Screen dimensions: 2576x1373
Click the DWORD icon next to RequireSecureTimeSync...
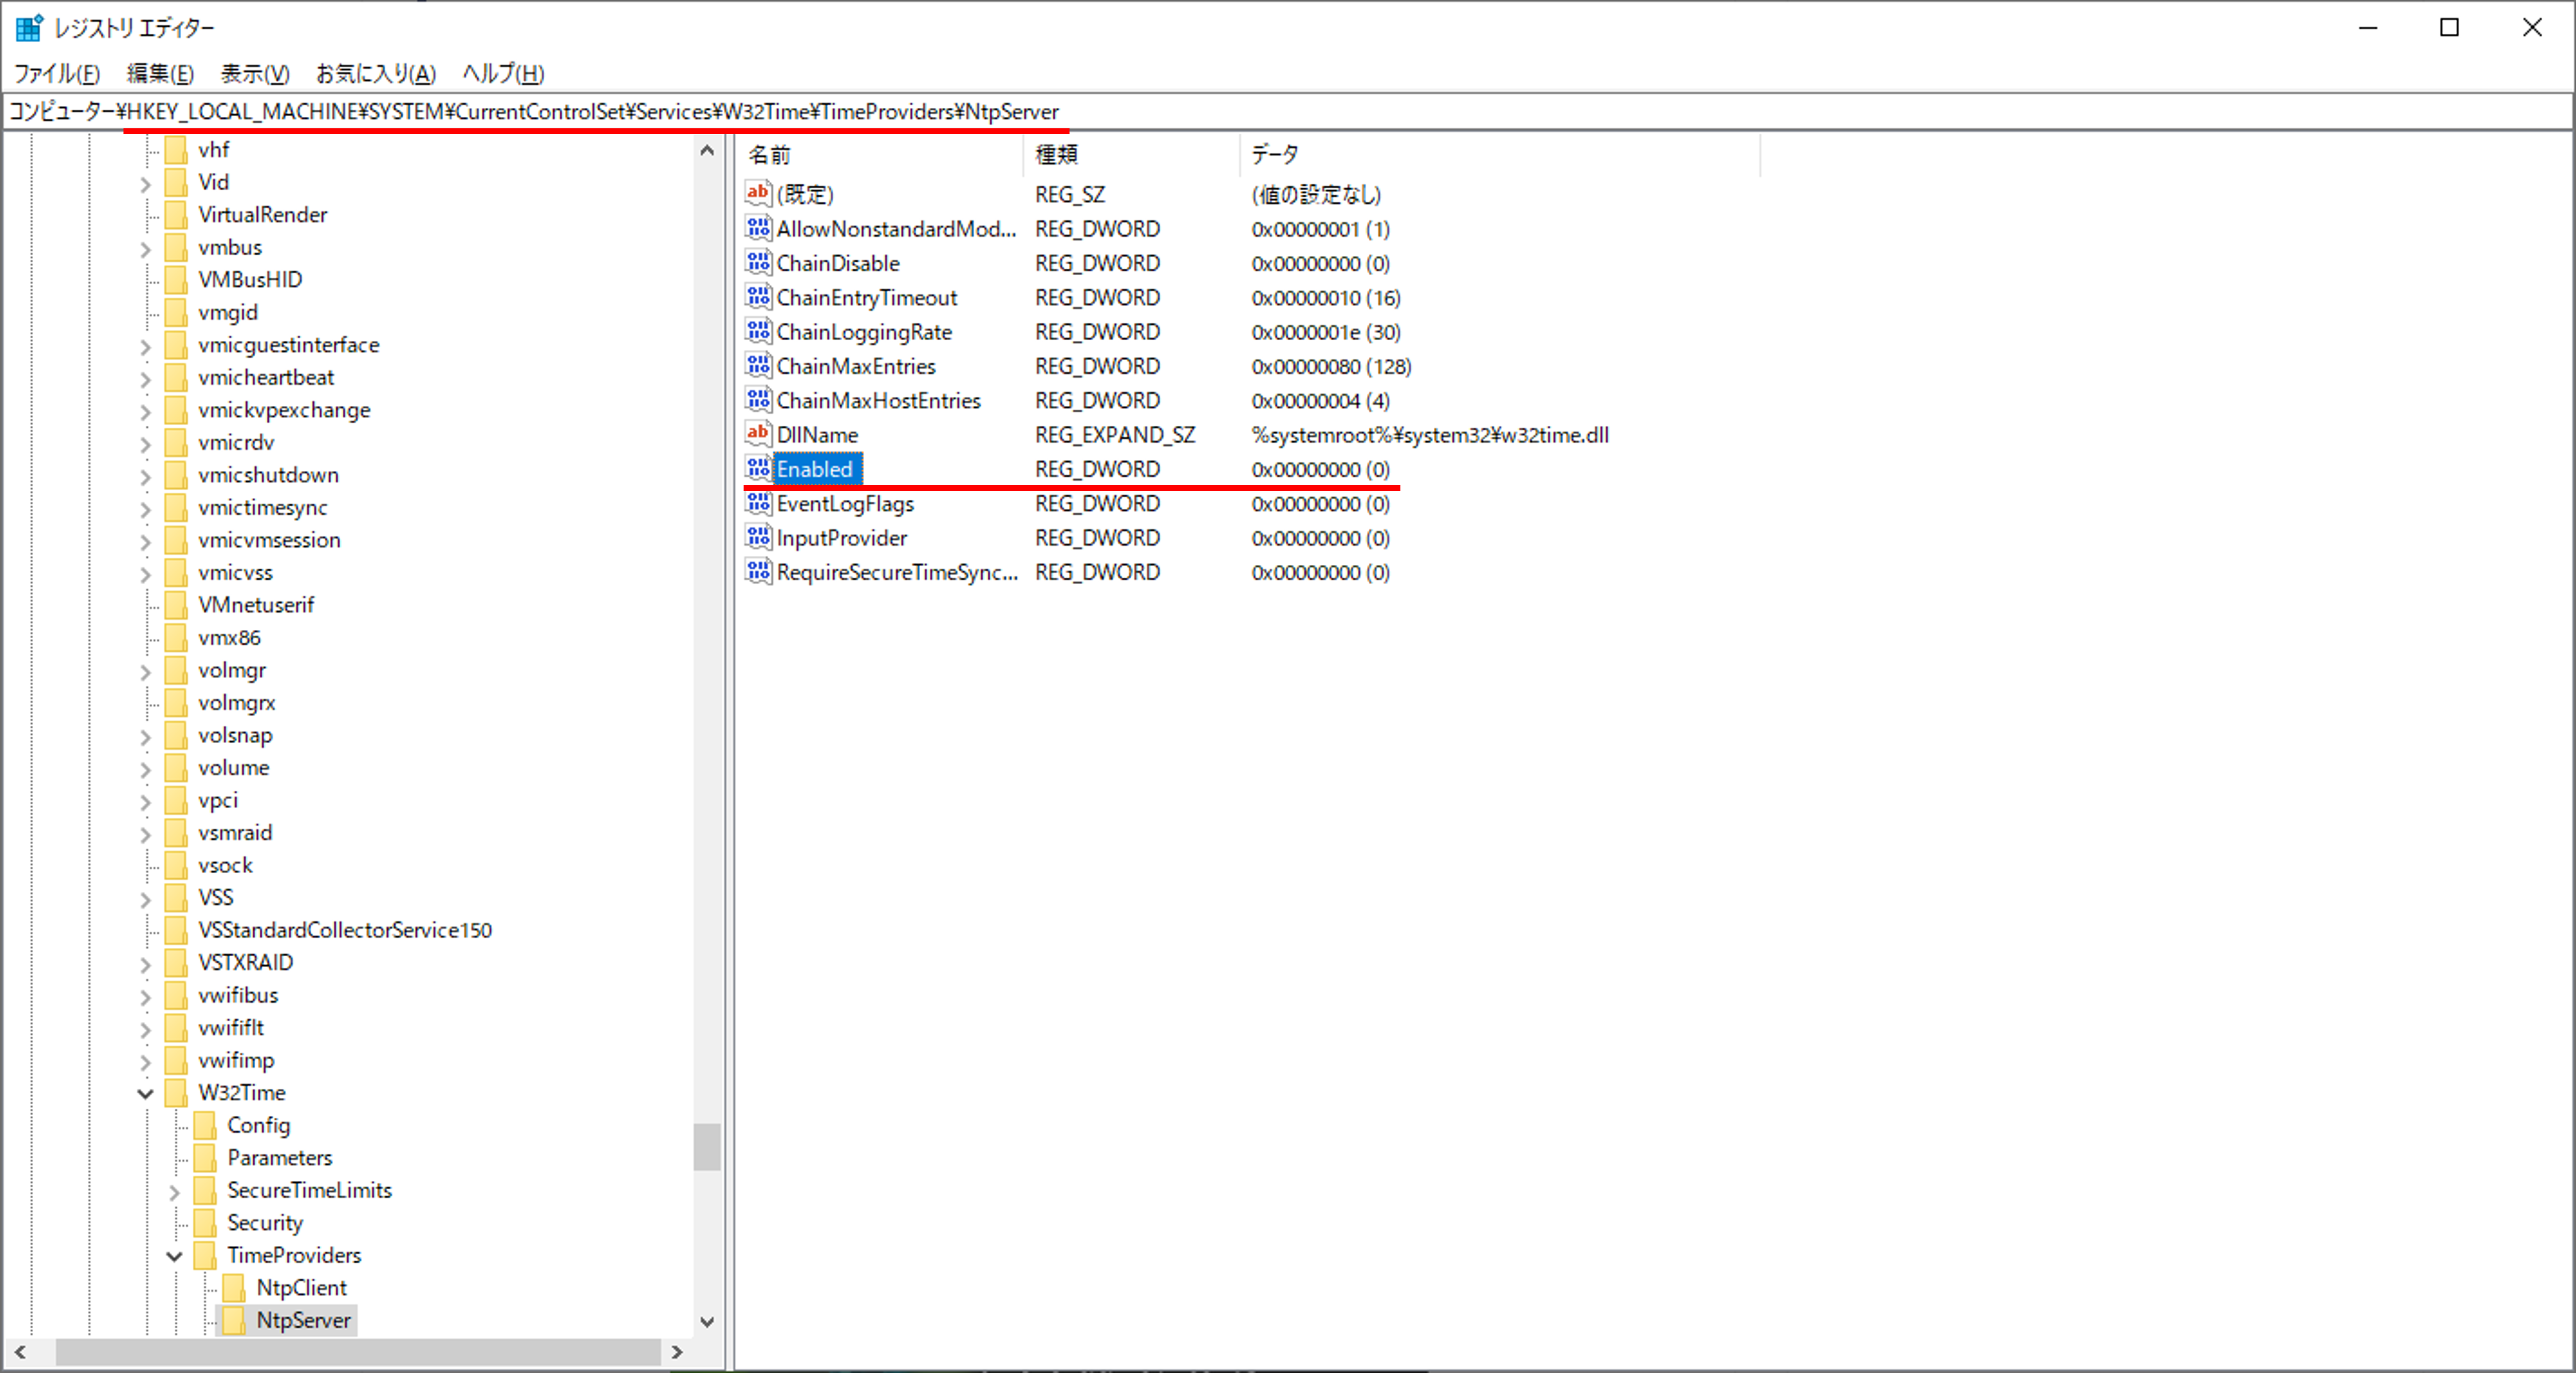pos(757,572)
